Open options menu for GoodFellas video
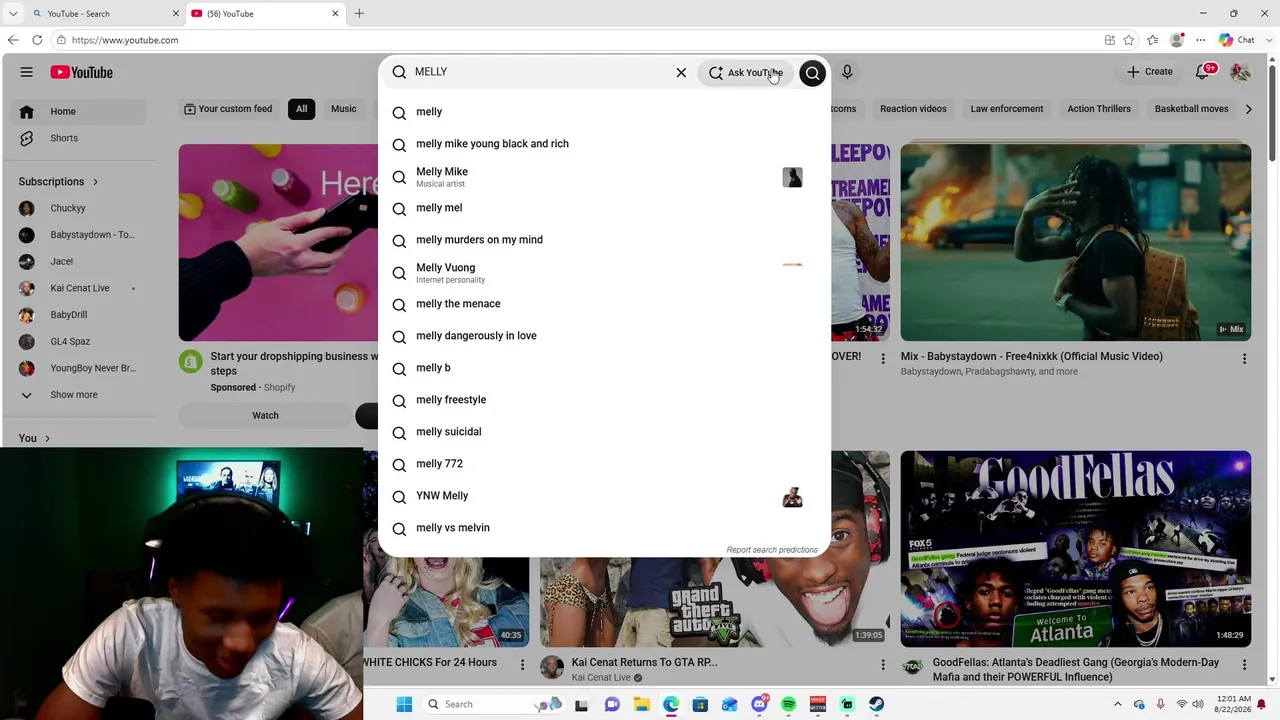 point(1244,664)
